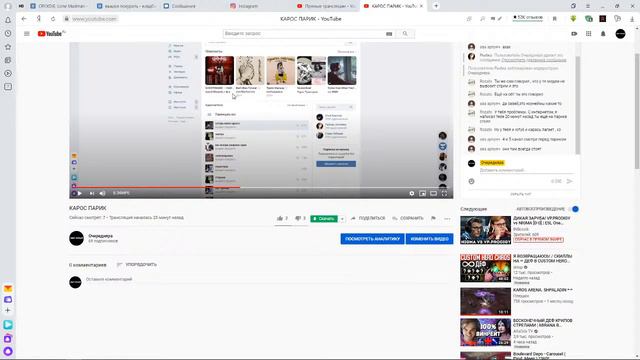Go to the YouTube home logo
Image resolution: width=640 pixels, height=360 pixels.
tap(51, 33)
